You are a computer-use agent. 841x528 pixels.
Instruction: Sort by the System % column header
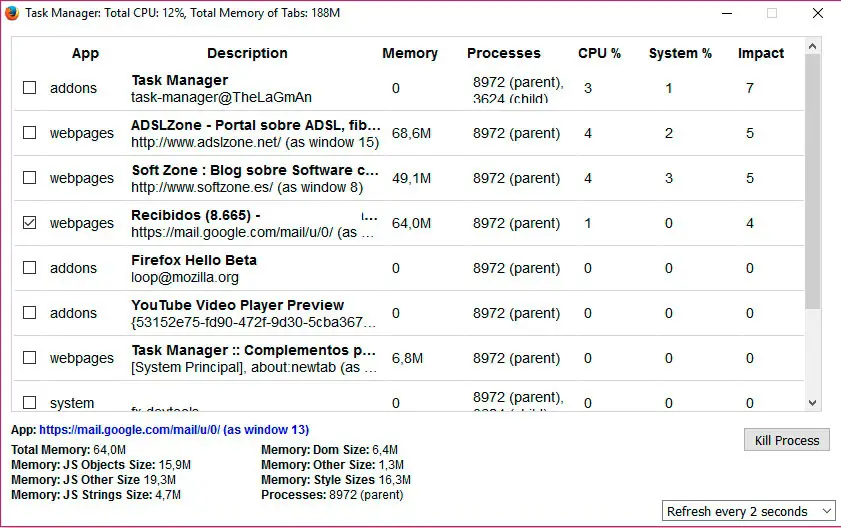680,53
